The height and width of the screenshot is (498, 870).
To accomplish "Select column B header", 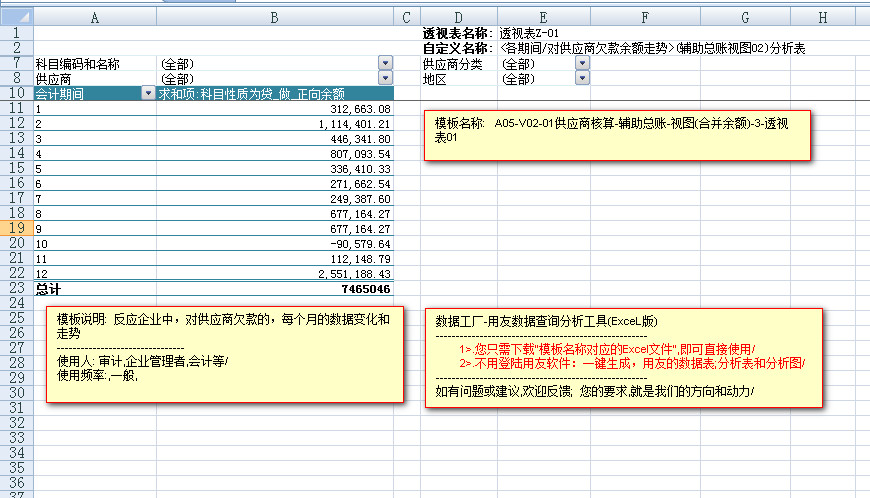I will 273,17.
